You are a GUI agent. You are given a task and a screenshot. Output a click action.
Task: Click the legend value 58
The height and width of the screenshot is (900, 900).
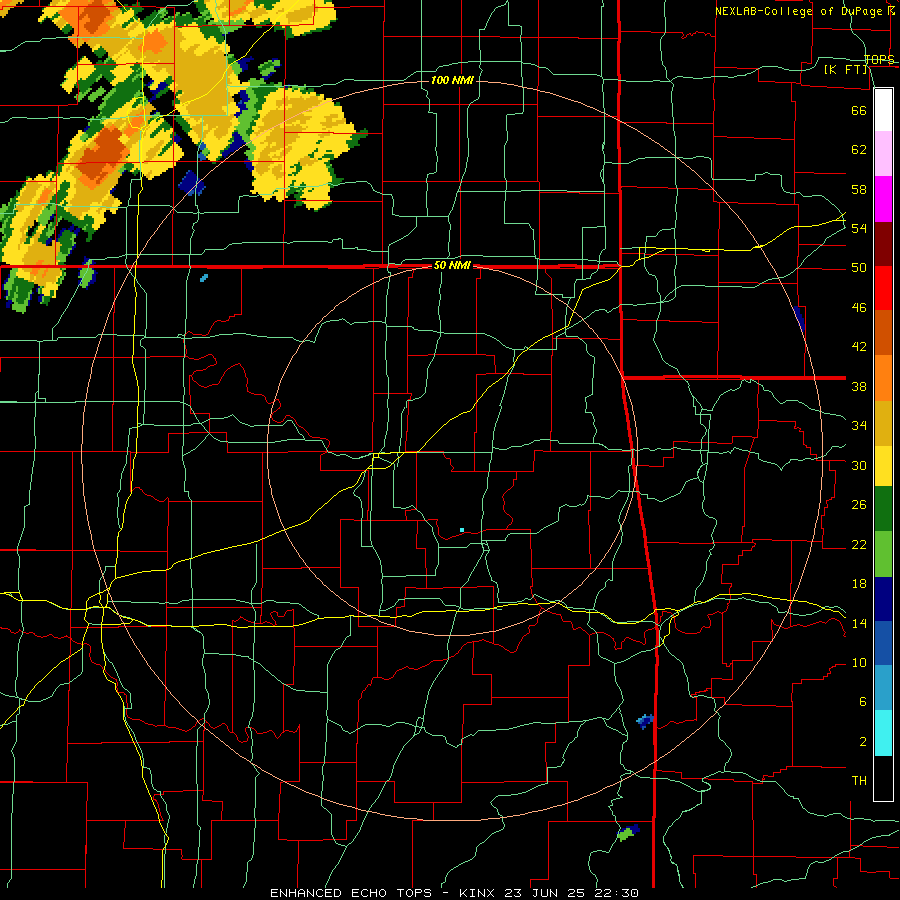click(859, 189)
